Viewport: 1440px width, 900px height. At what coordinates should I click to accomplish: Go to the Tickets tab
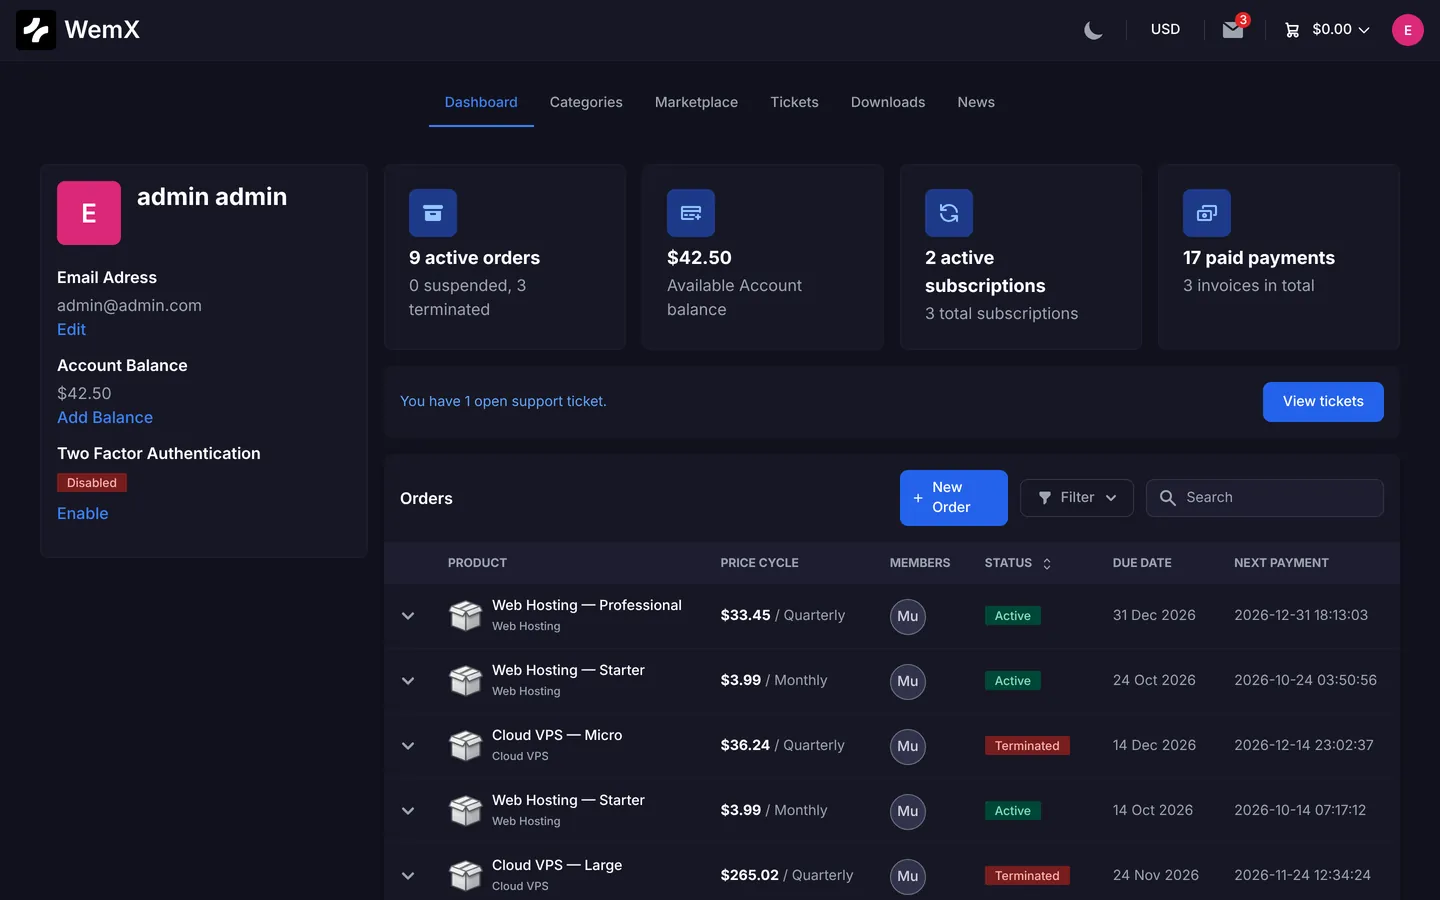794,102
